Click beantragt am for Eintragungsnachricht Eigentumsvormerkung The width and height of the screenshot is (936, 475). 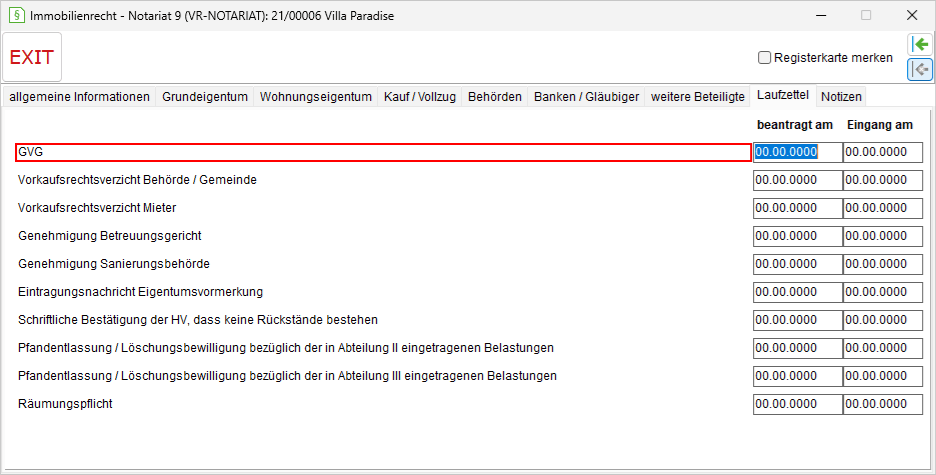coord(798,292)
